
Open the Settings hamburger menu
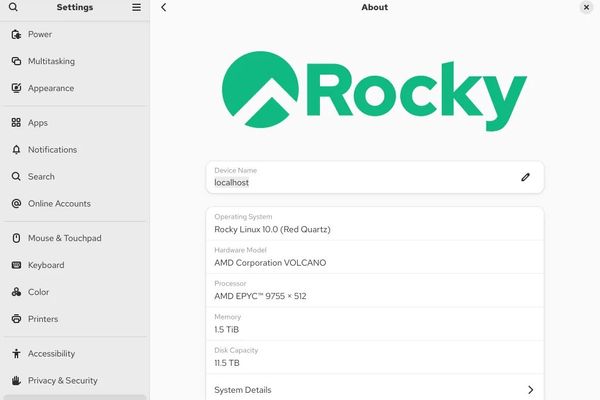136,7
